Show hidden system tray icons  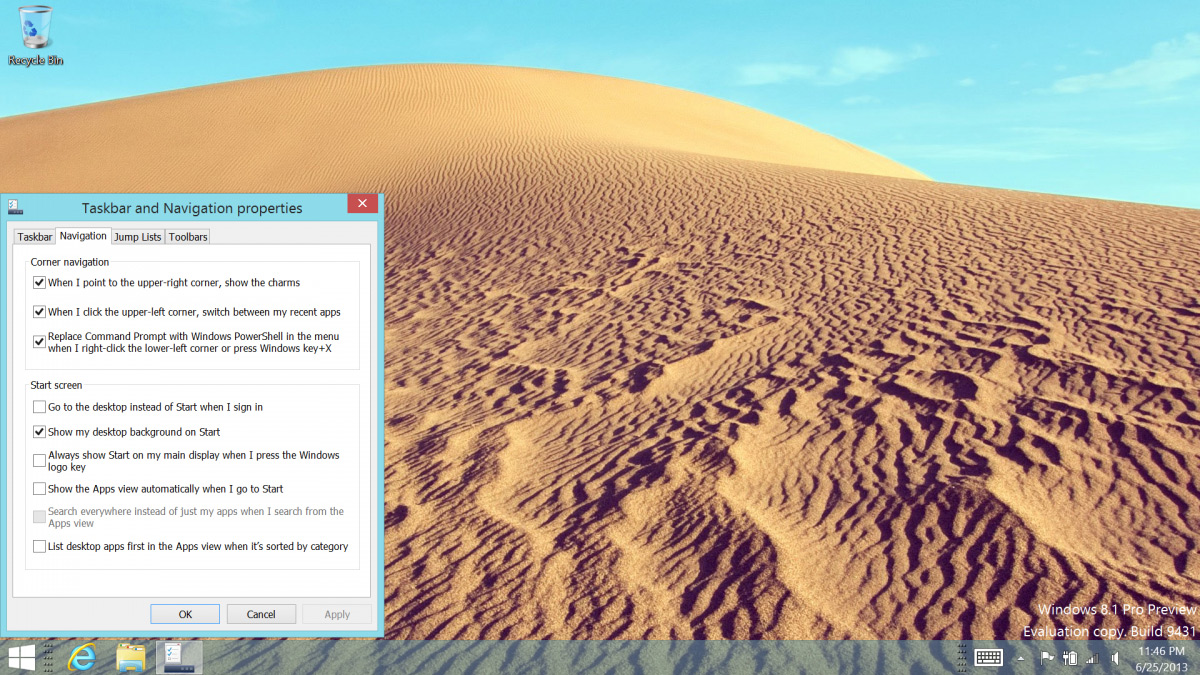tap(1021, 658)
